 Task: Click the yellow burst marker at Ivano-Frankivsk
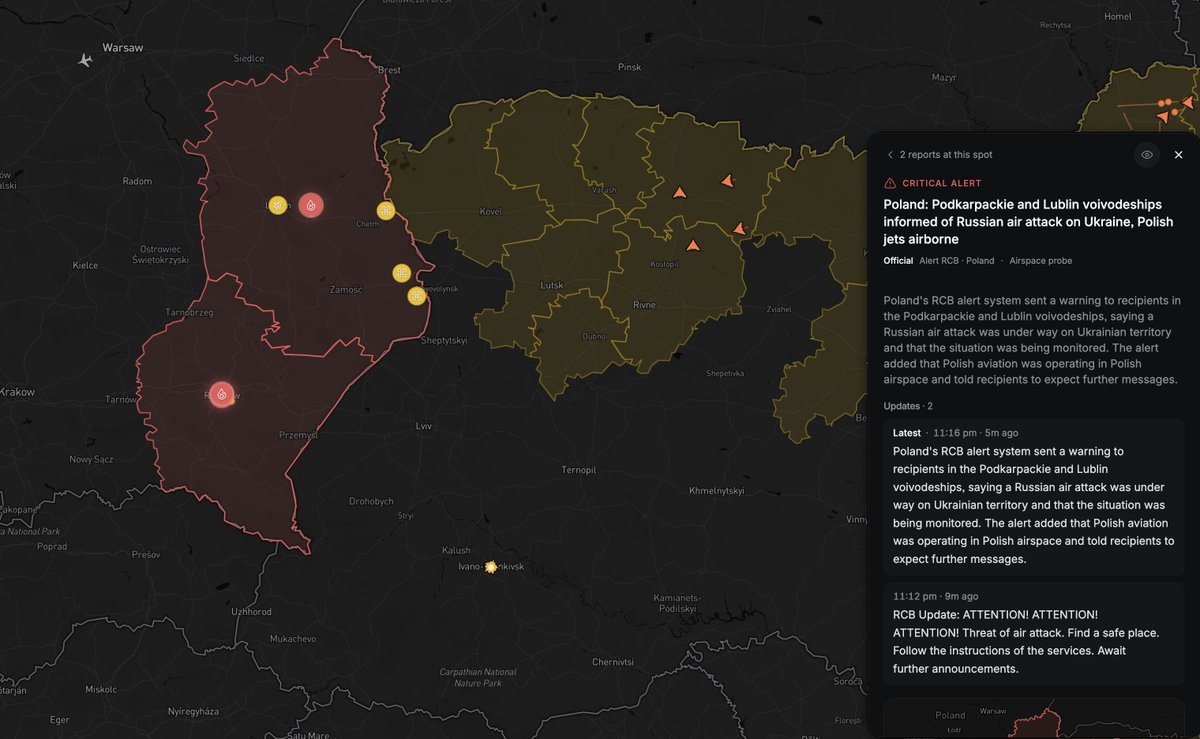tap(490, 567)
